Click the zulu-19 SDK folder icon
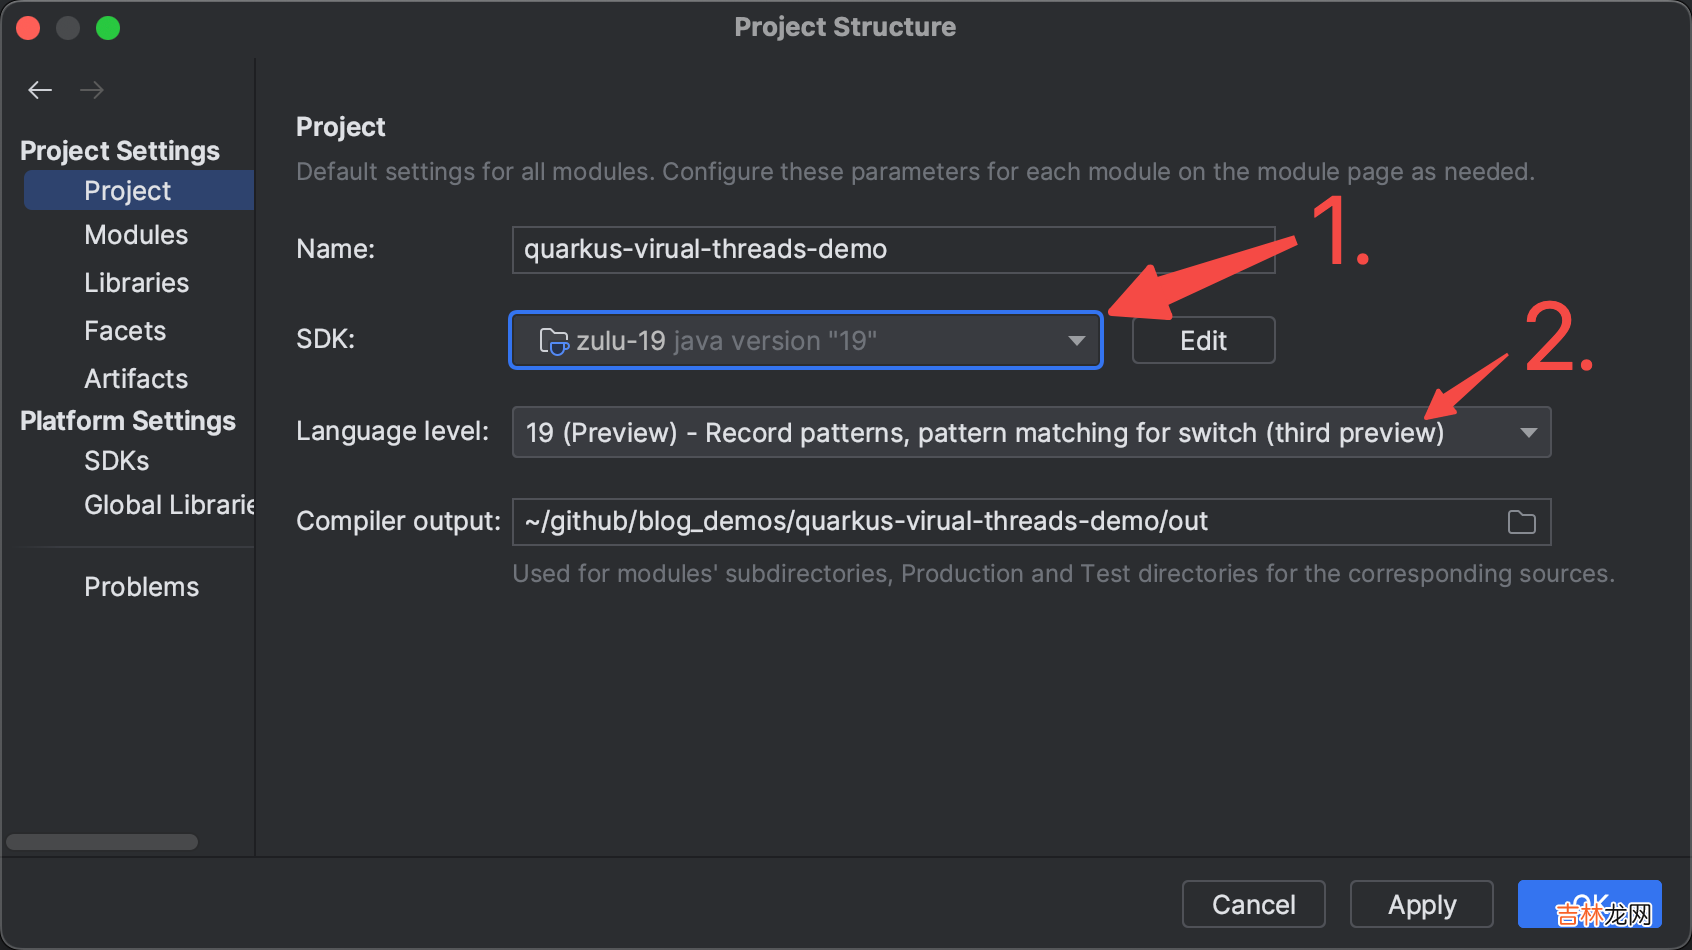The width and height of the screenshot is (1692, 950). (553, 341)
